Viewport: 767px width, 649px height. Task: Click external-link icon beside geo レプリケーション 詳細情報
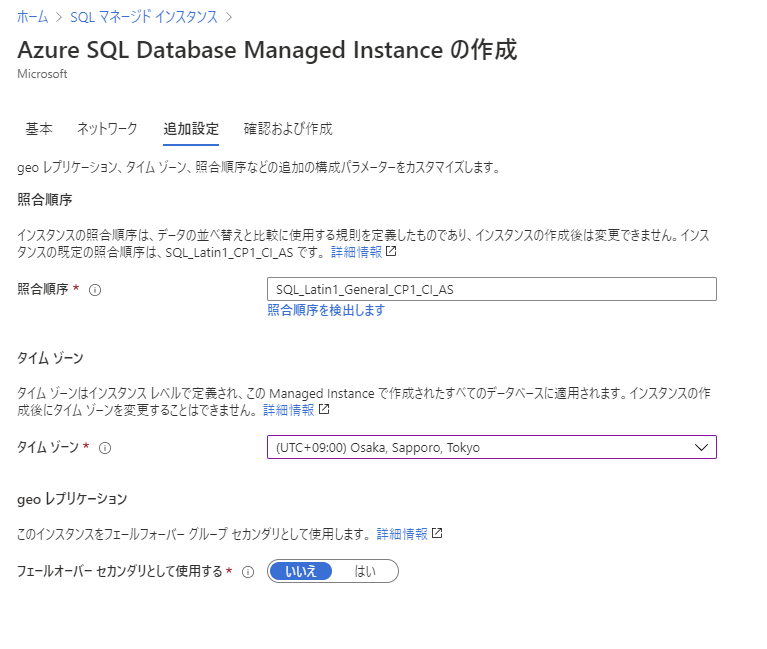[437, 533]
